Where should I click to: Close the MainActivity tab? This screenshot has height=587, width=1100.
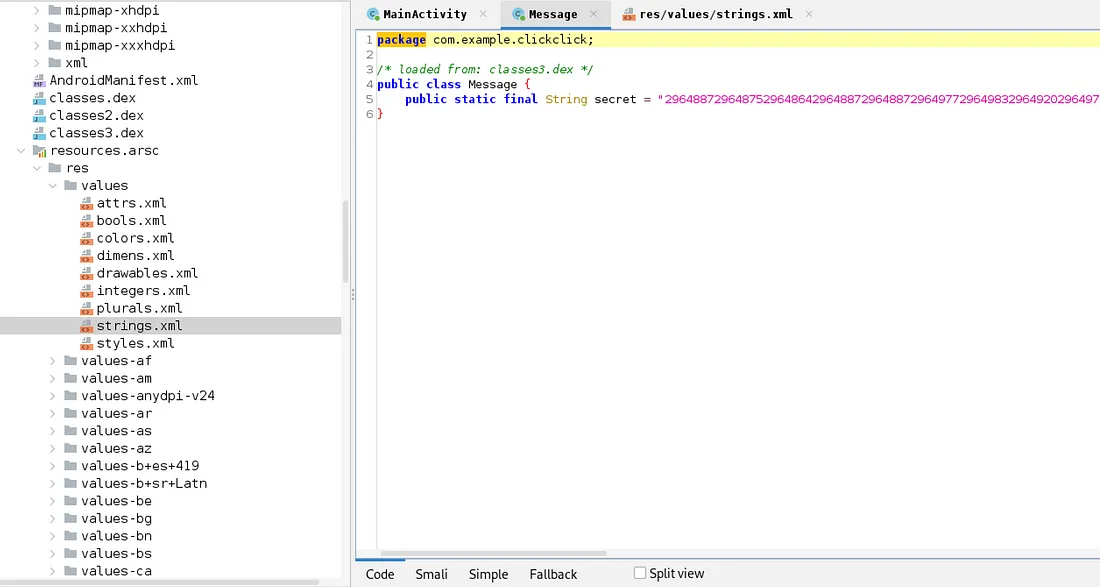(x=483, y=14)
